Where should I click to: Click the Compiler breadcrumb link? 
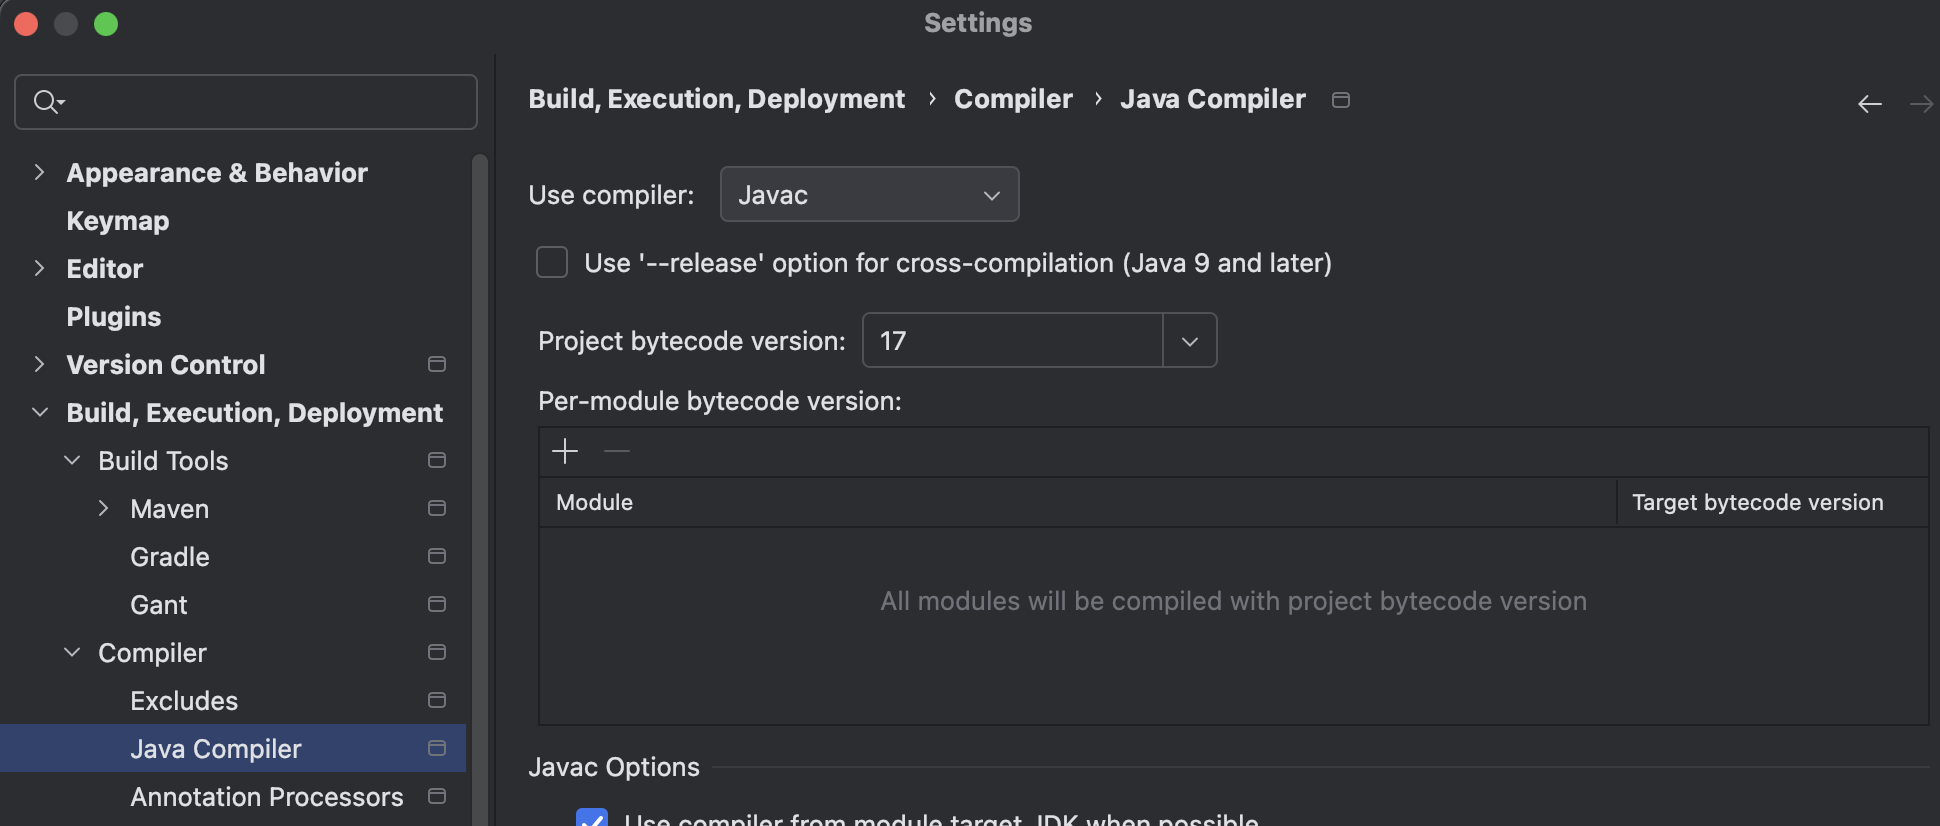[1013, 99]
